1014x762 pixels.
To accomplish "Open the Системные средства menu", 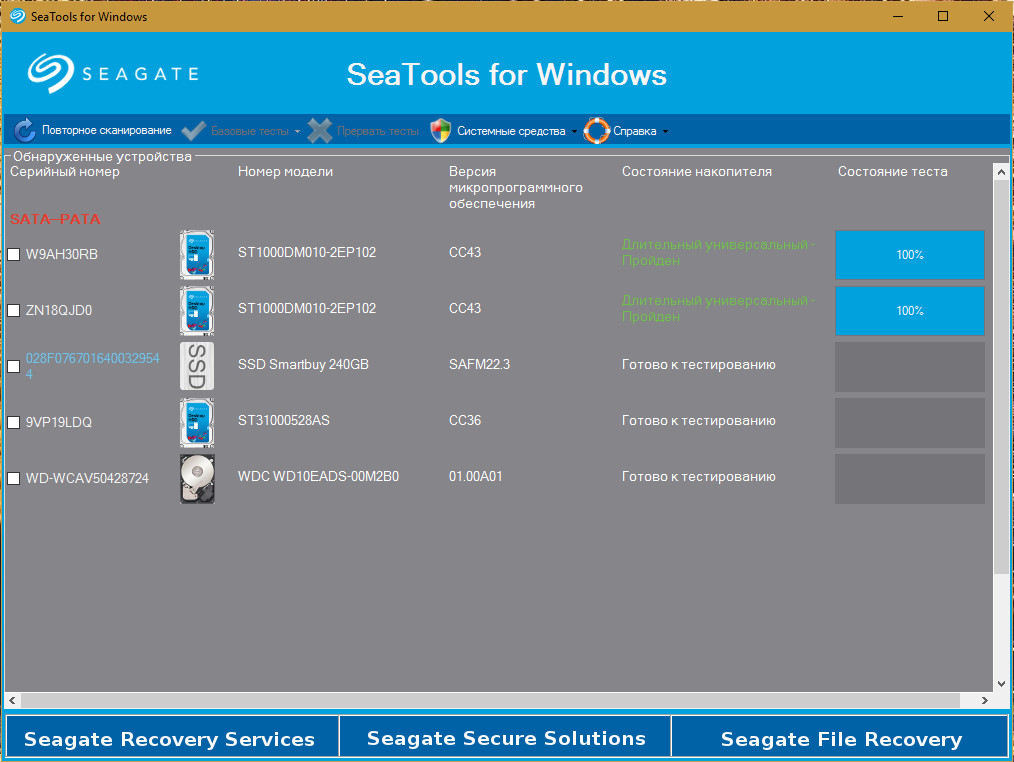I will (511, 131).
